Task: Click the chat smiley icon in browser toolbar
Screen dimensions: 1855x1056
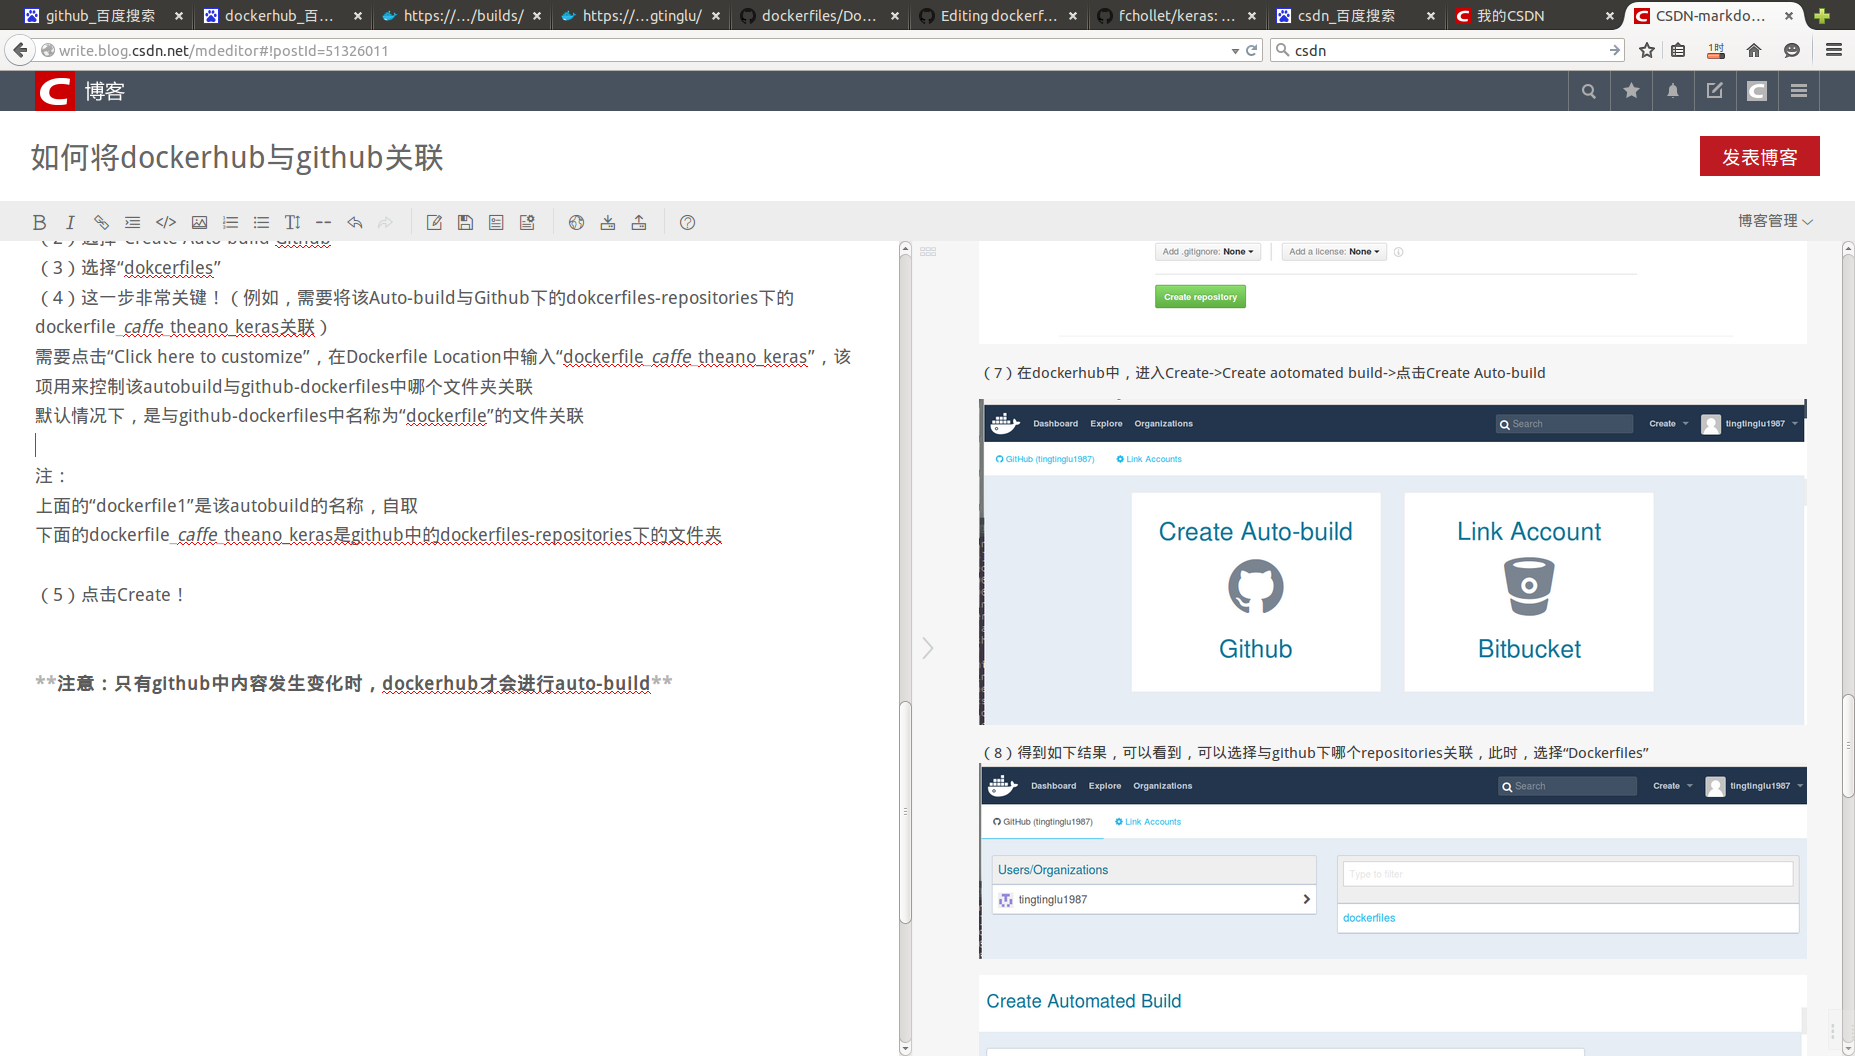Action: (x=1792, y=50)
